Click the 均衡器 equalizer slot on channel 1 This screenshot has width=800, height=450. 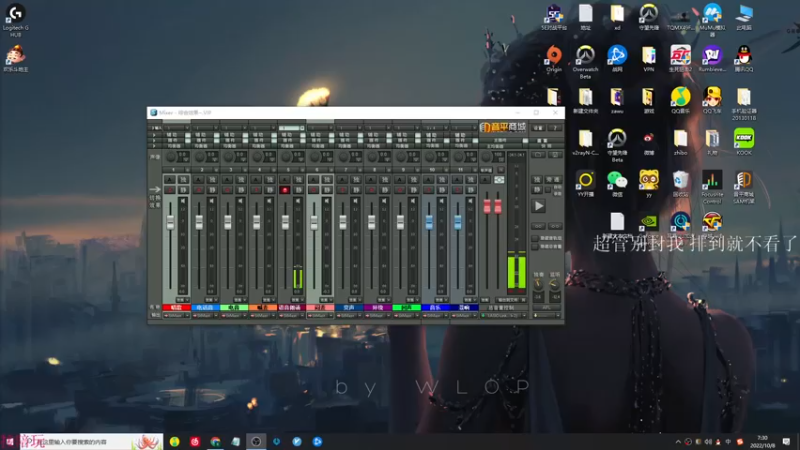[x=173, y=145]
